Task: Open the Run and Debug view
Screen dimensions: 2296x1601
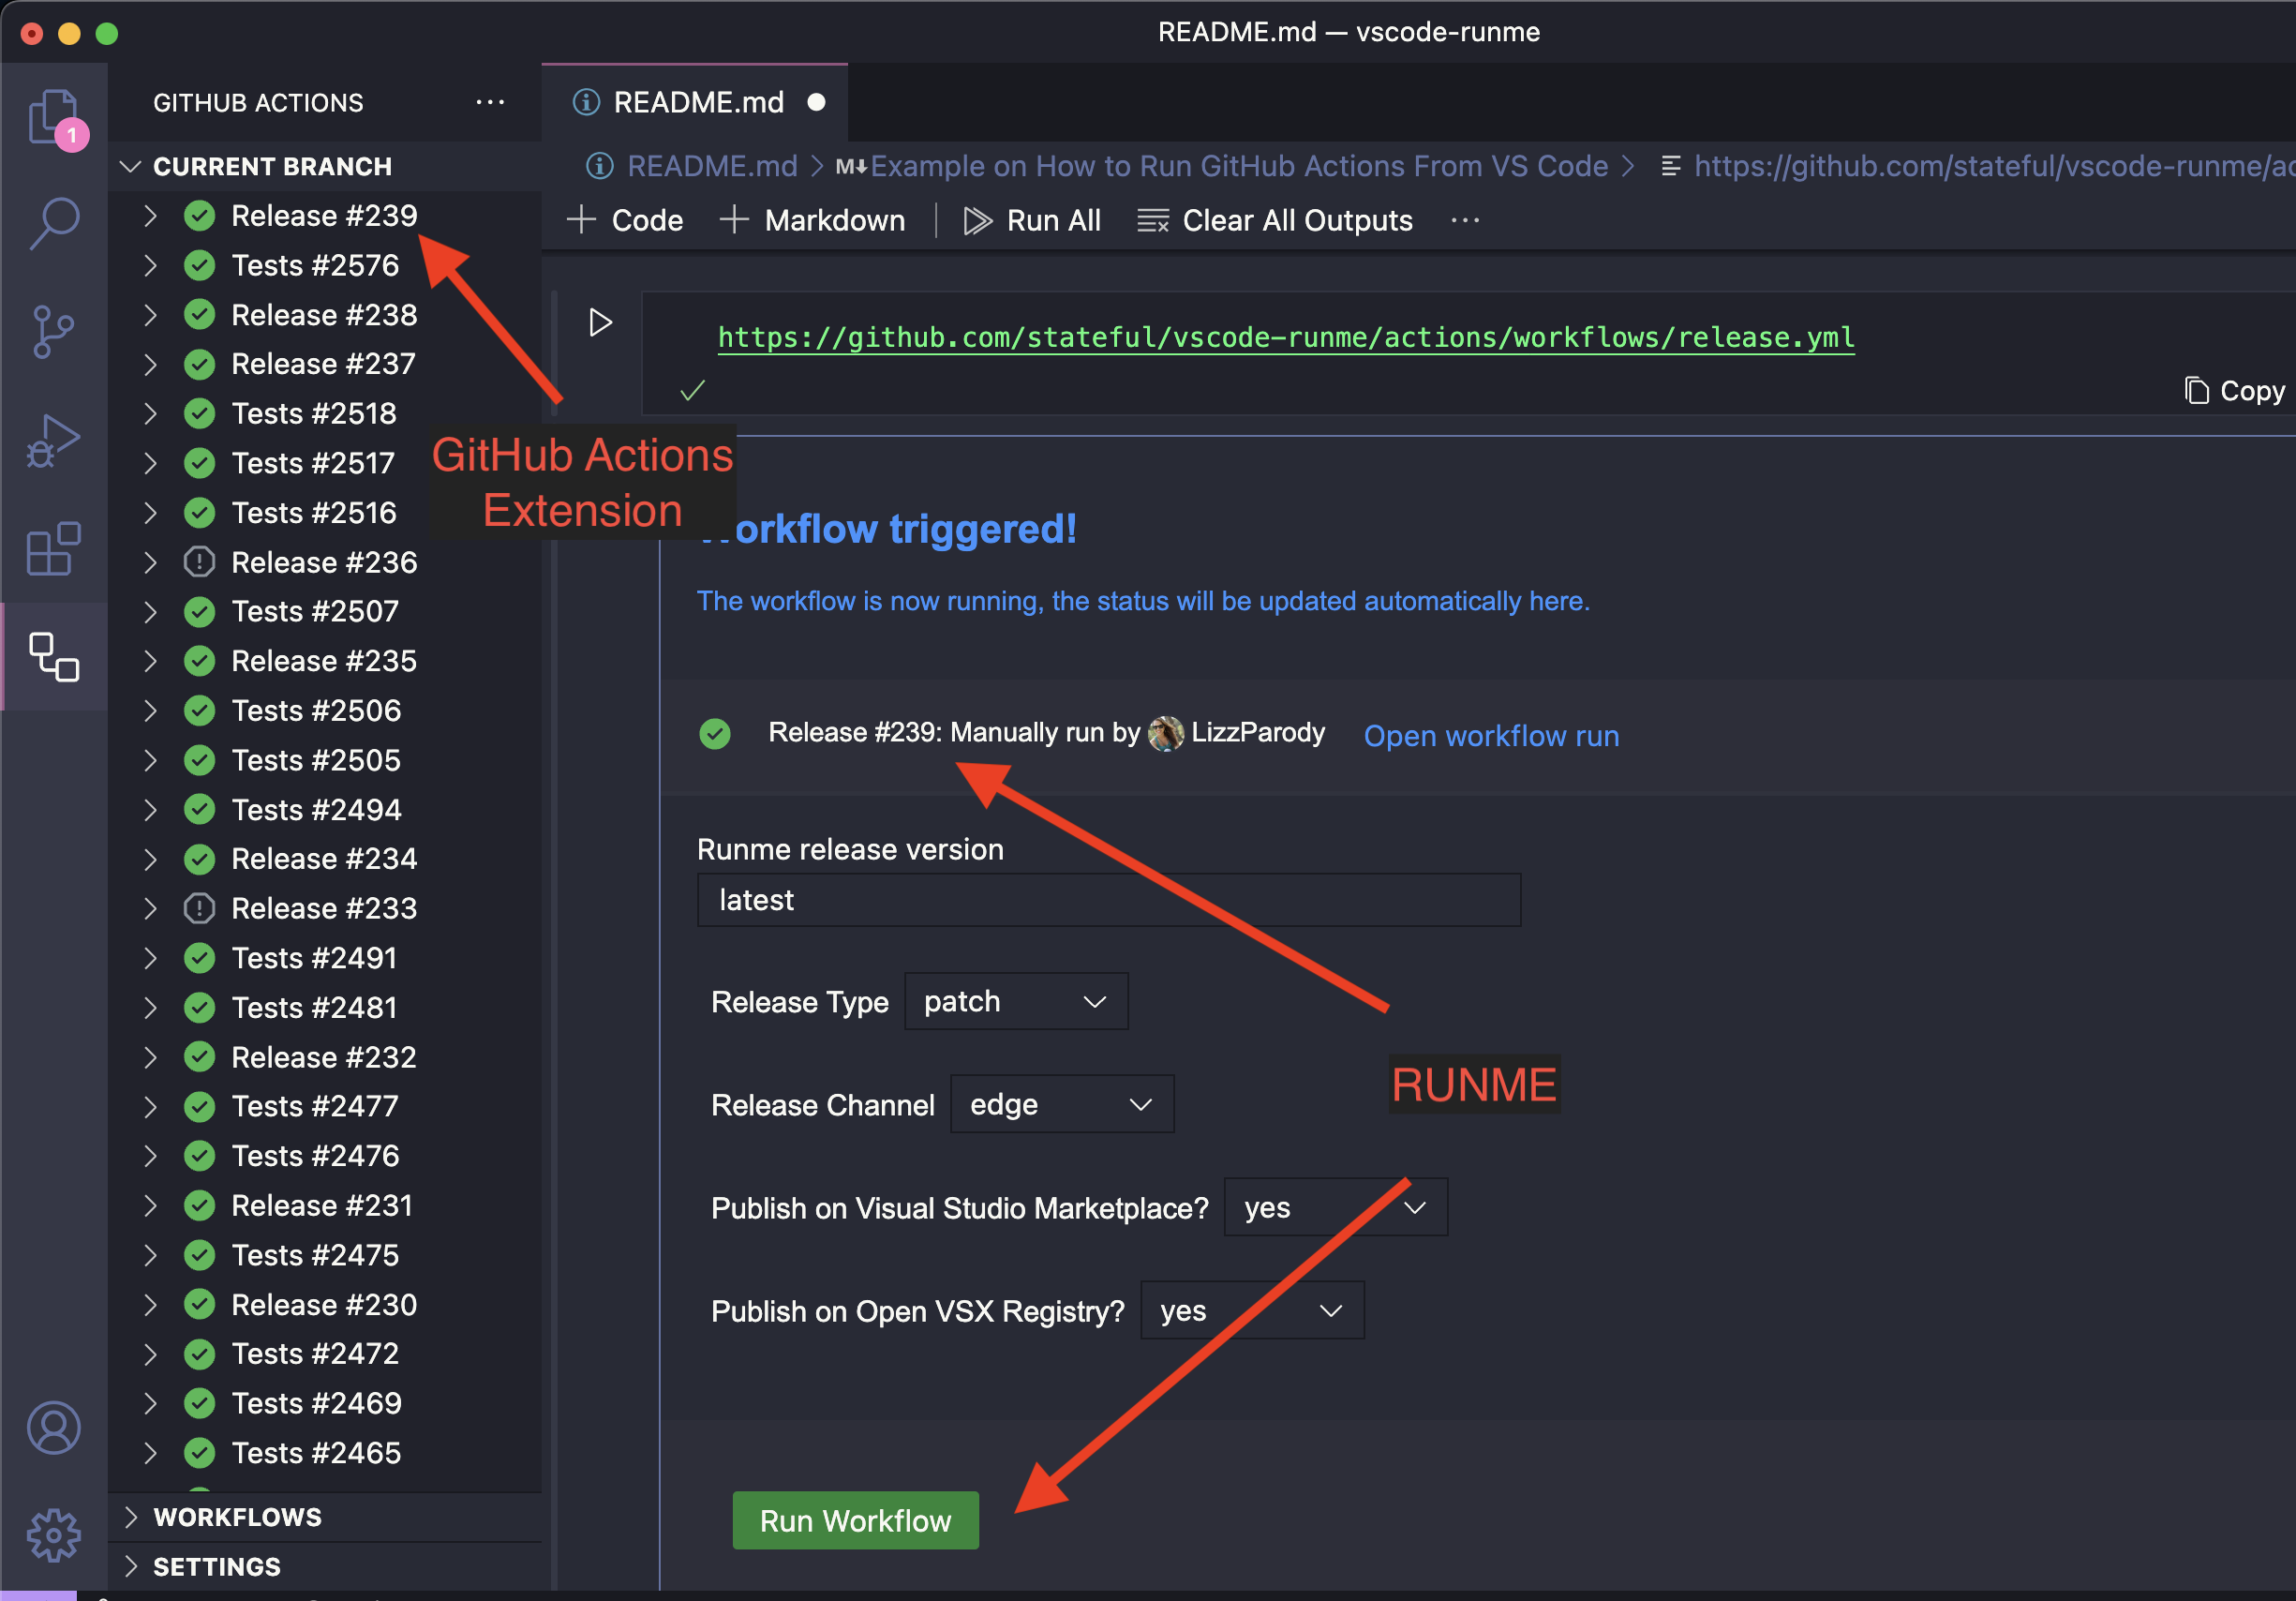Action: [x=54, y=441]
